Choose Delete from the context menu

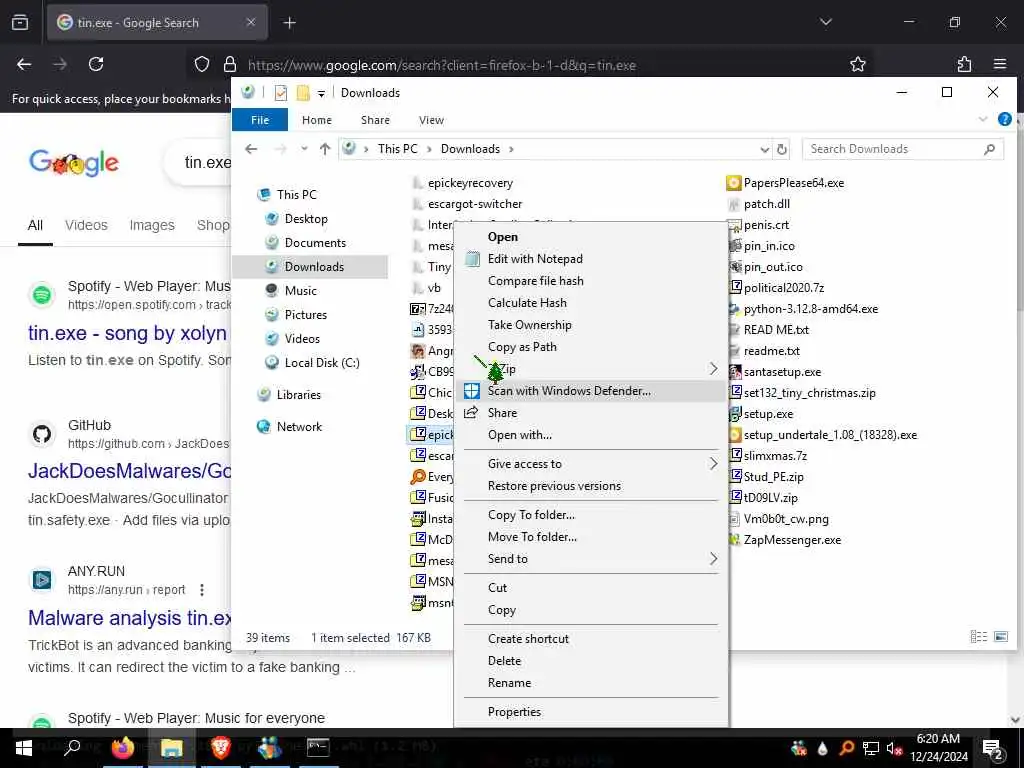tap(591, 661)
